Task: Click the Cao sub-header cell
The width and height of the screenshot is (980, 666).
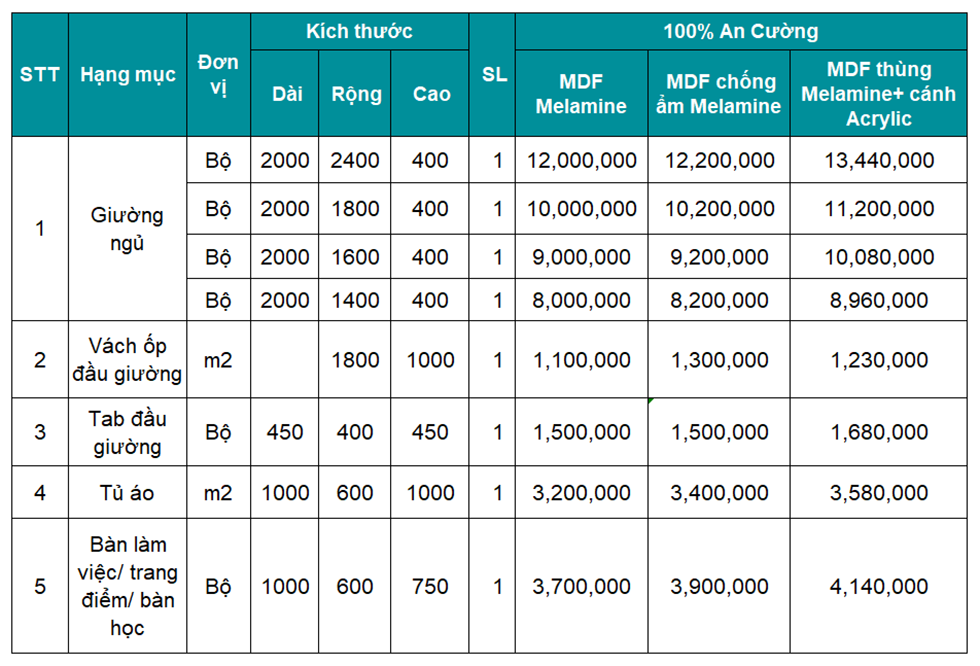Action: [x=431, y=94]
